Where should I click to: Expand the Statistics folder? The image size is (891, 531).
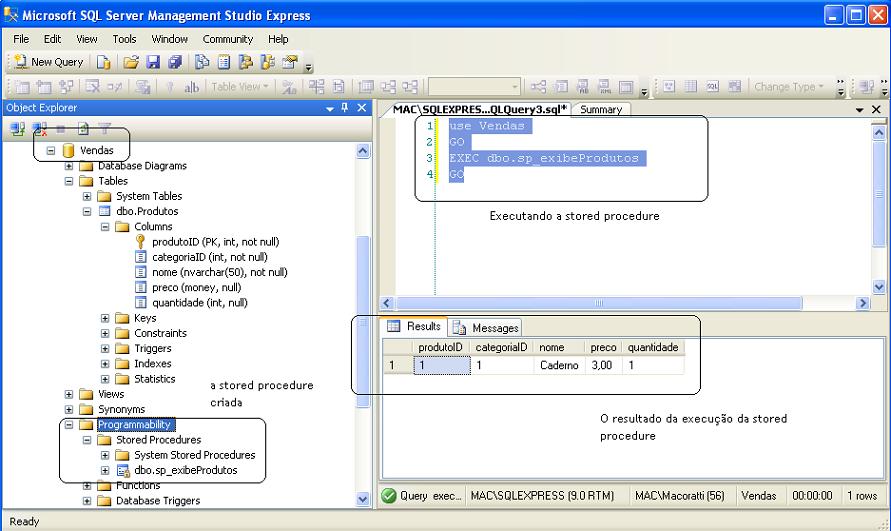coord(105,379)
